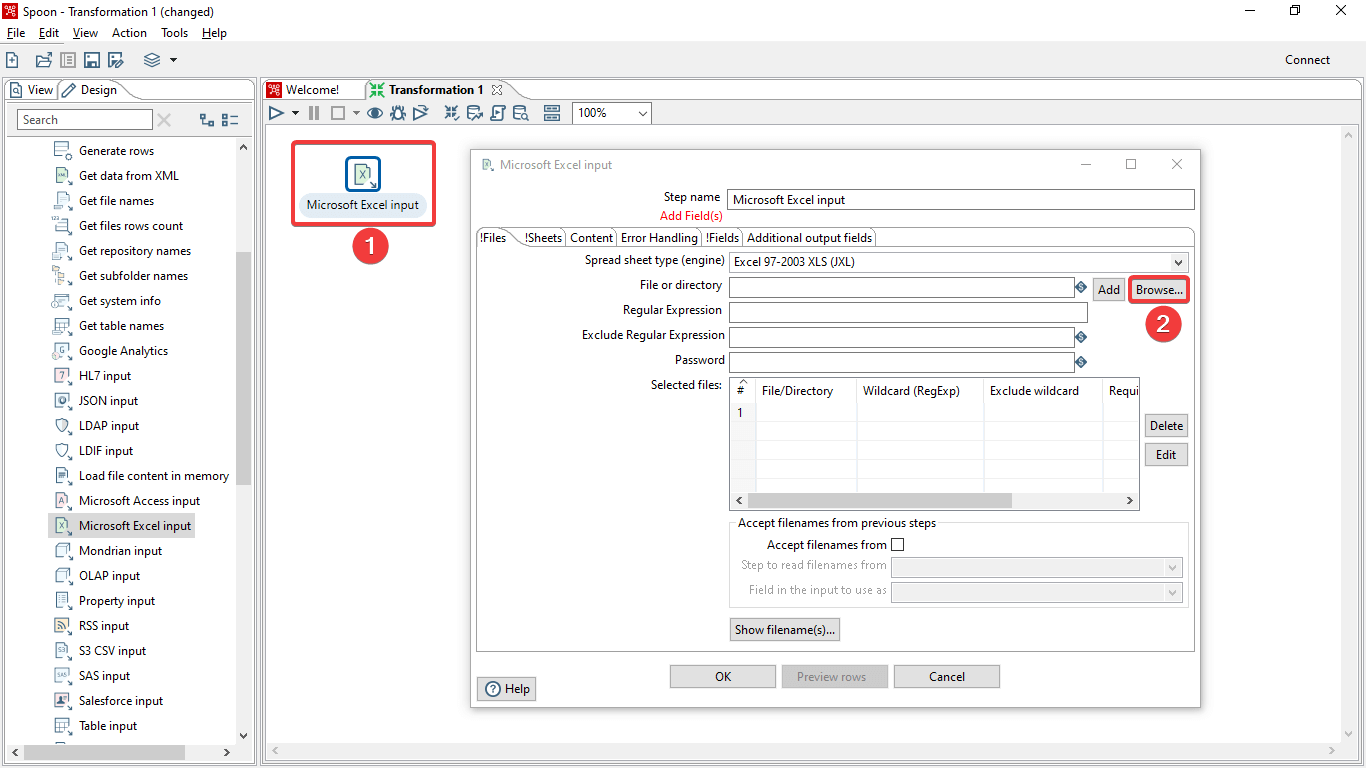Open the Welcome! tab
Viewport: 1366px width, 768px height.
(303, 90)
